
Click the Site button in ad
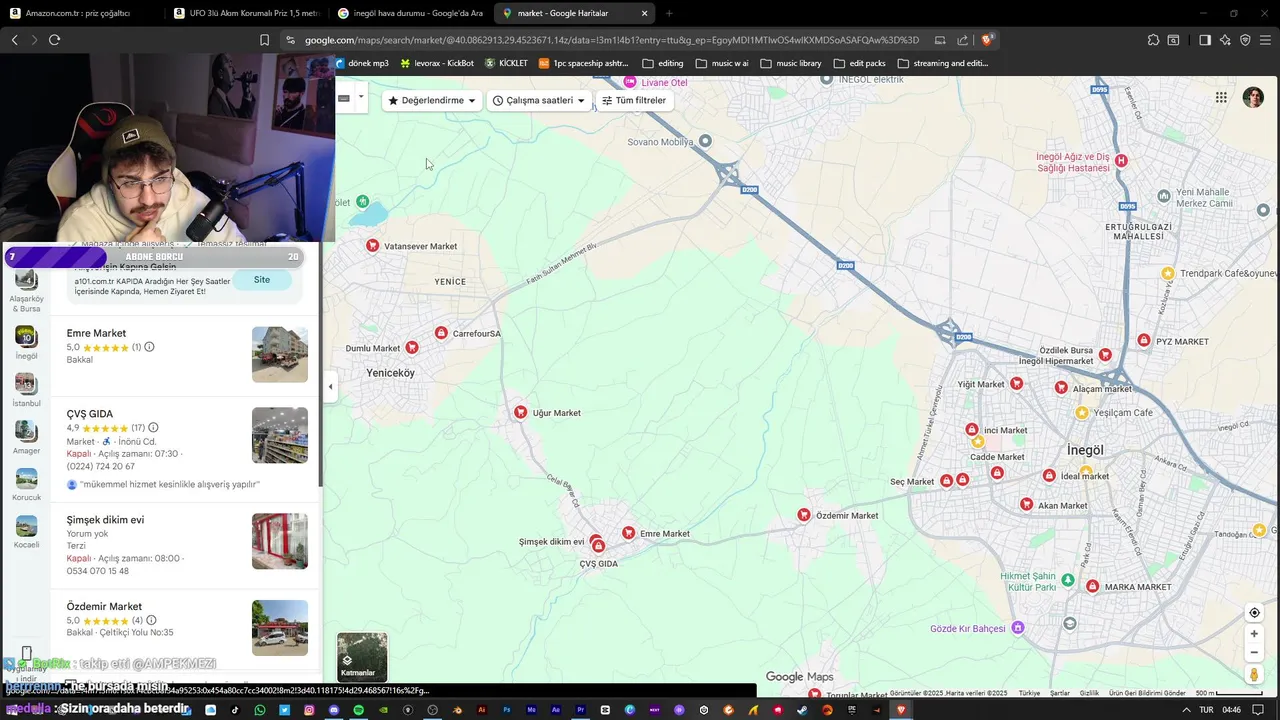click(x=262, y=280)
